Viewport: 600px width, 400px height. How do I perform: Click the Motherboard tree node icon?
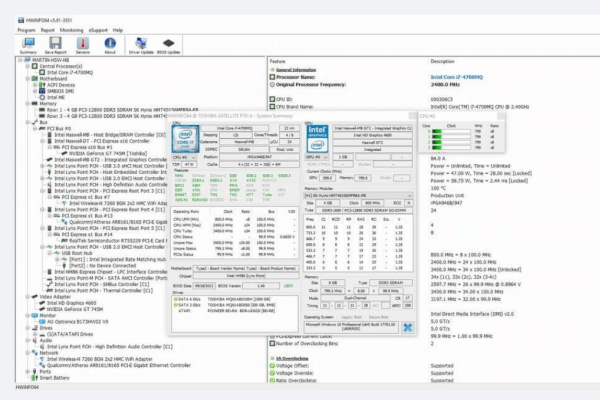[35, 78]
